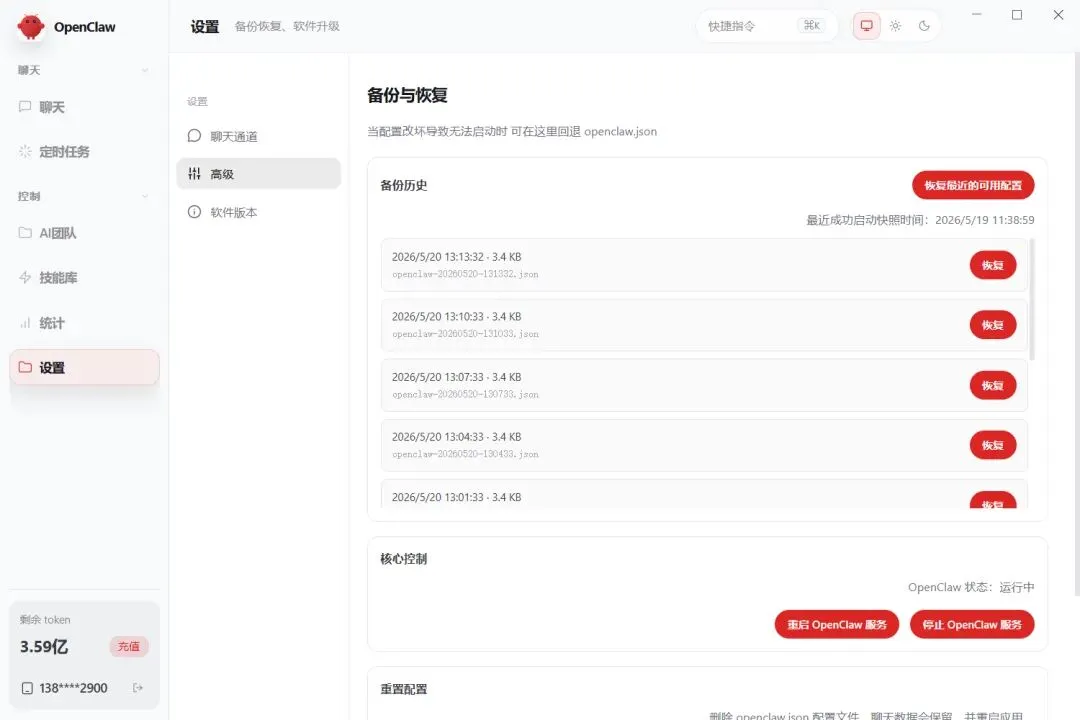
Task: Minimize the OpenClaw window
Action: [976, 14]
